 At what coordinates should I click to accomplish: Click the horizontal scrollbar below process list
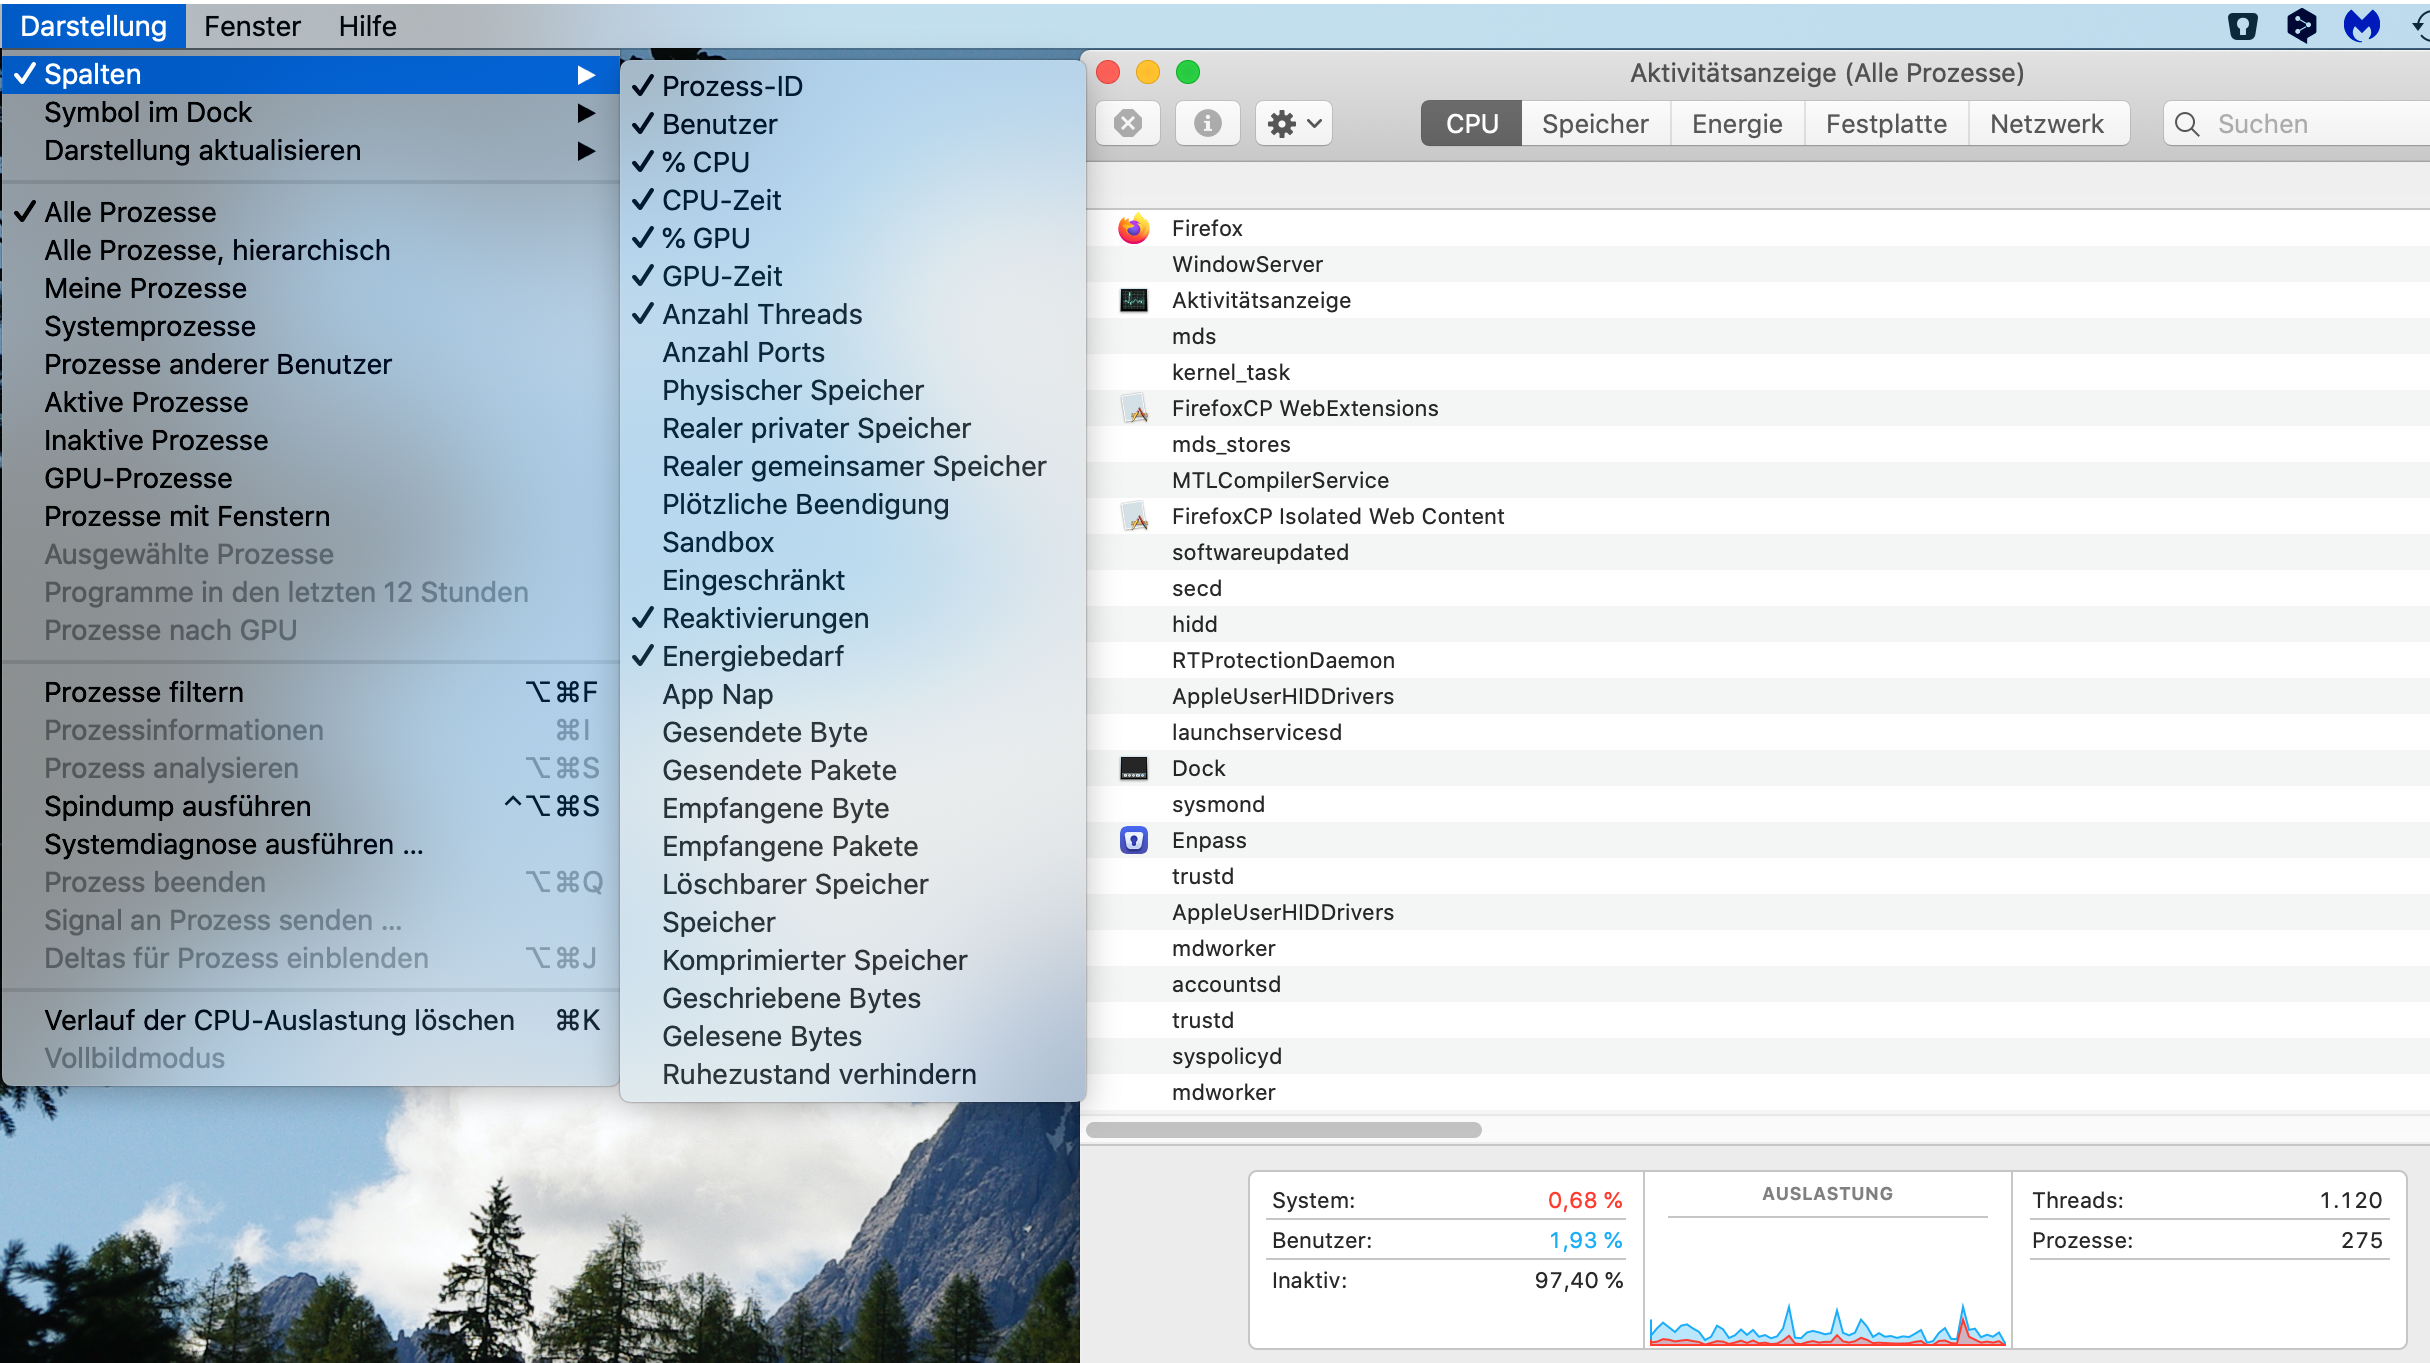pyautogui.click(x=1283, y=1130)
